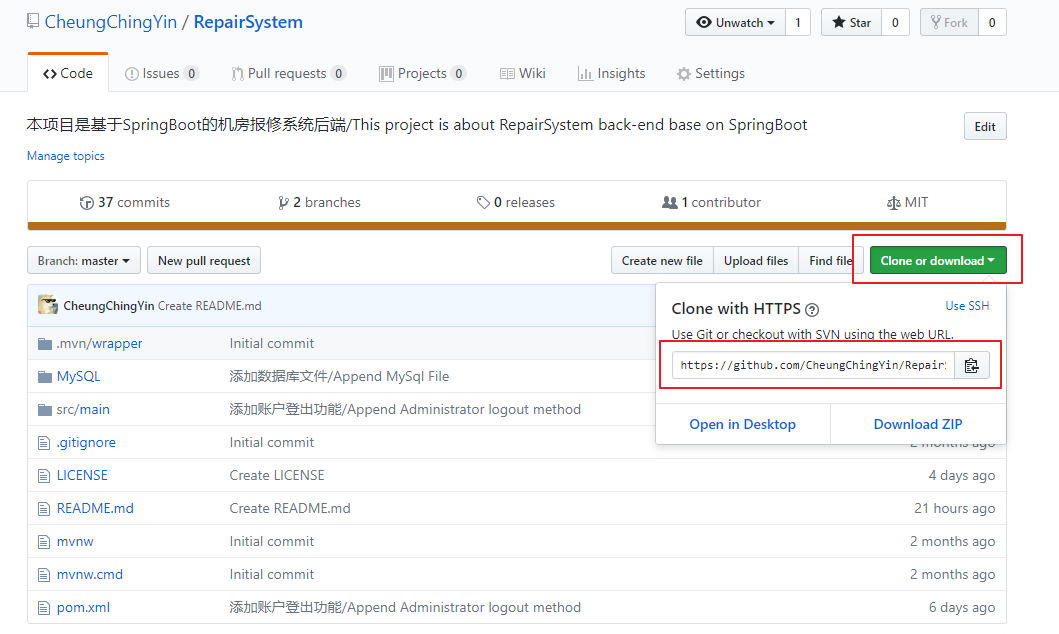Click the releases tag icon

click(x=483, y=203)
